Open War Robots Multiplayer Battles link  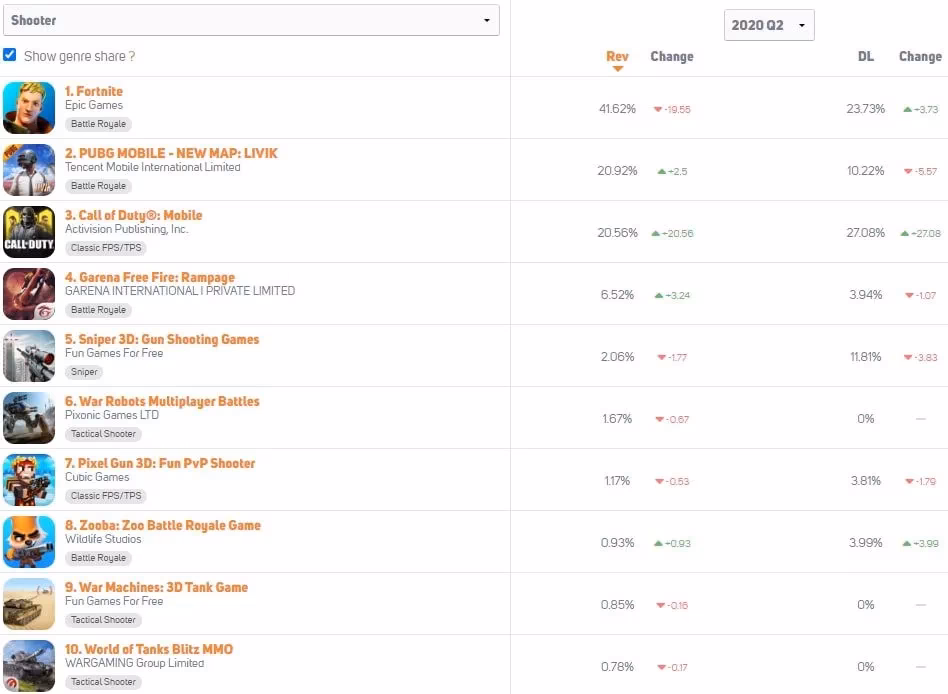pos(162,401)
